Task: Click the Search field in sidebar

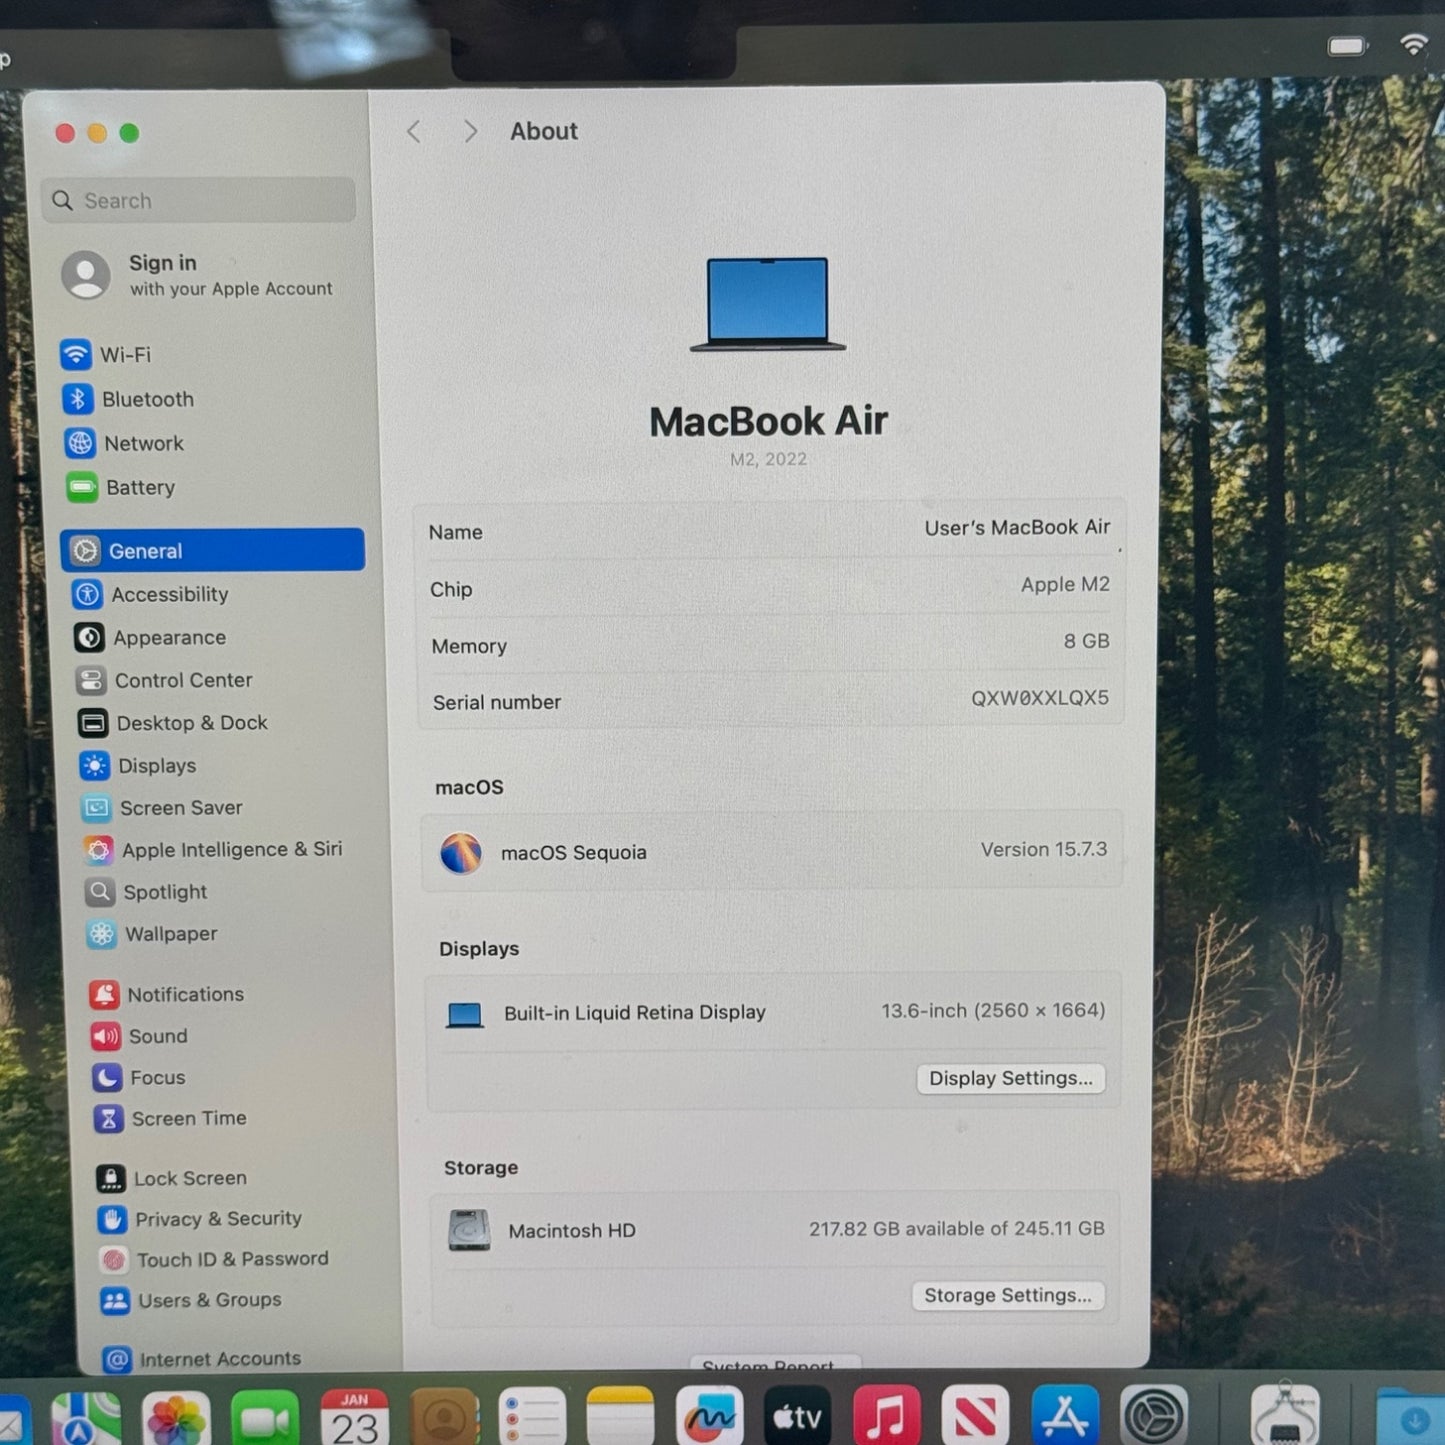Action: [x=200, y=201]
